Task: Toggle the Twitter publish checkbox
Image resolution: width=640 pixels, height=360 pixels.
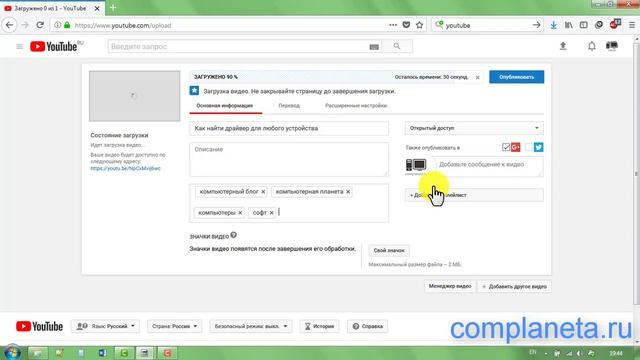Action: click(529, 147)
